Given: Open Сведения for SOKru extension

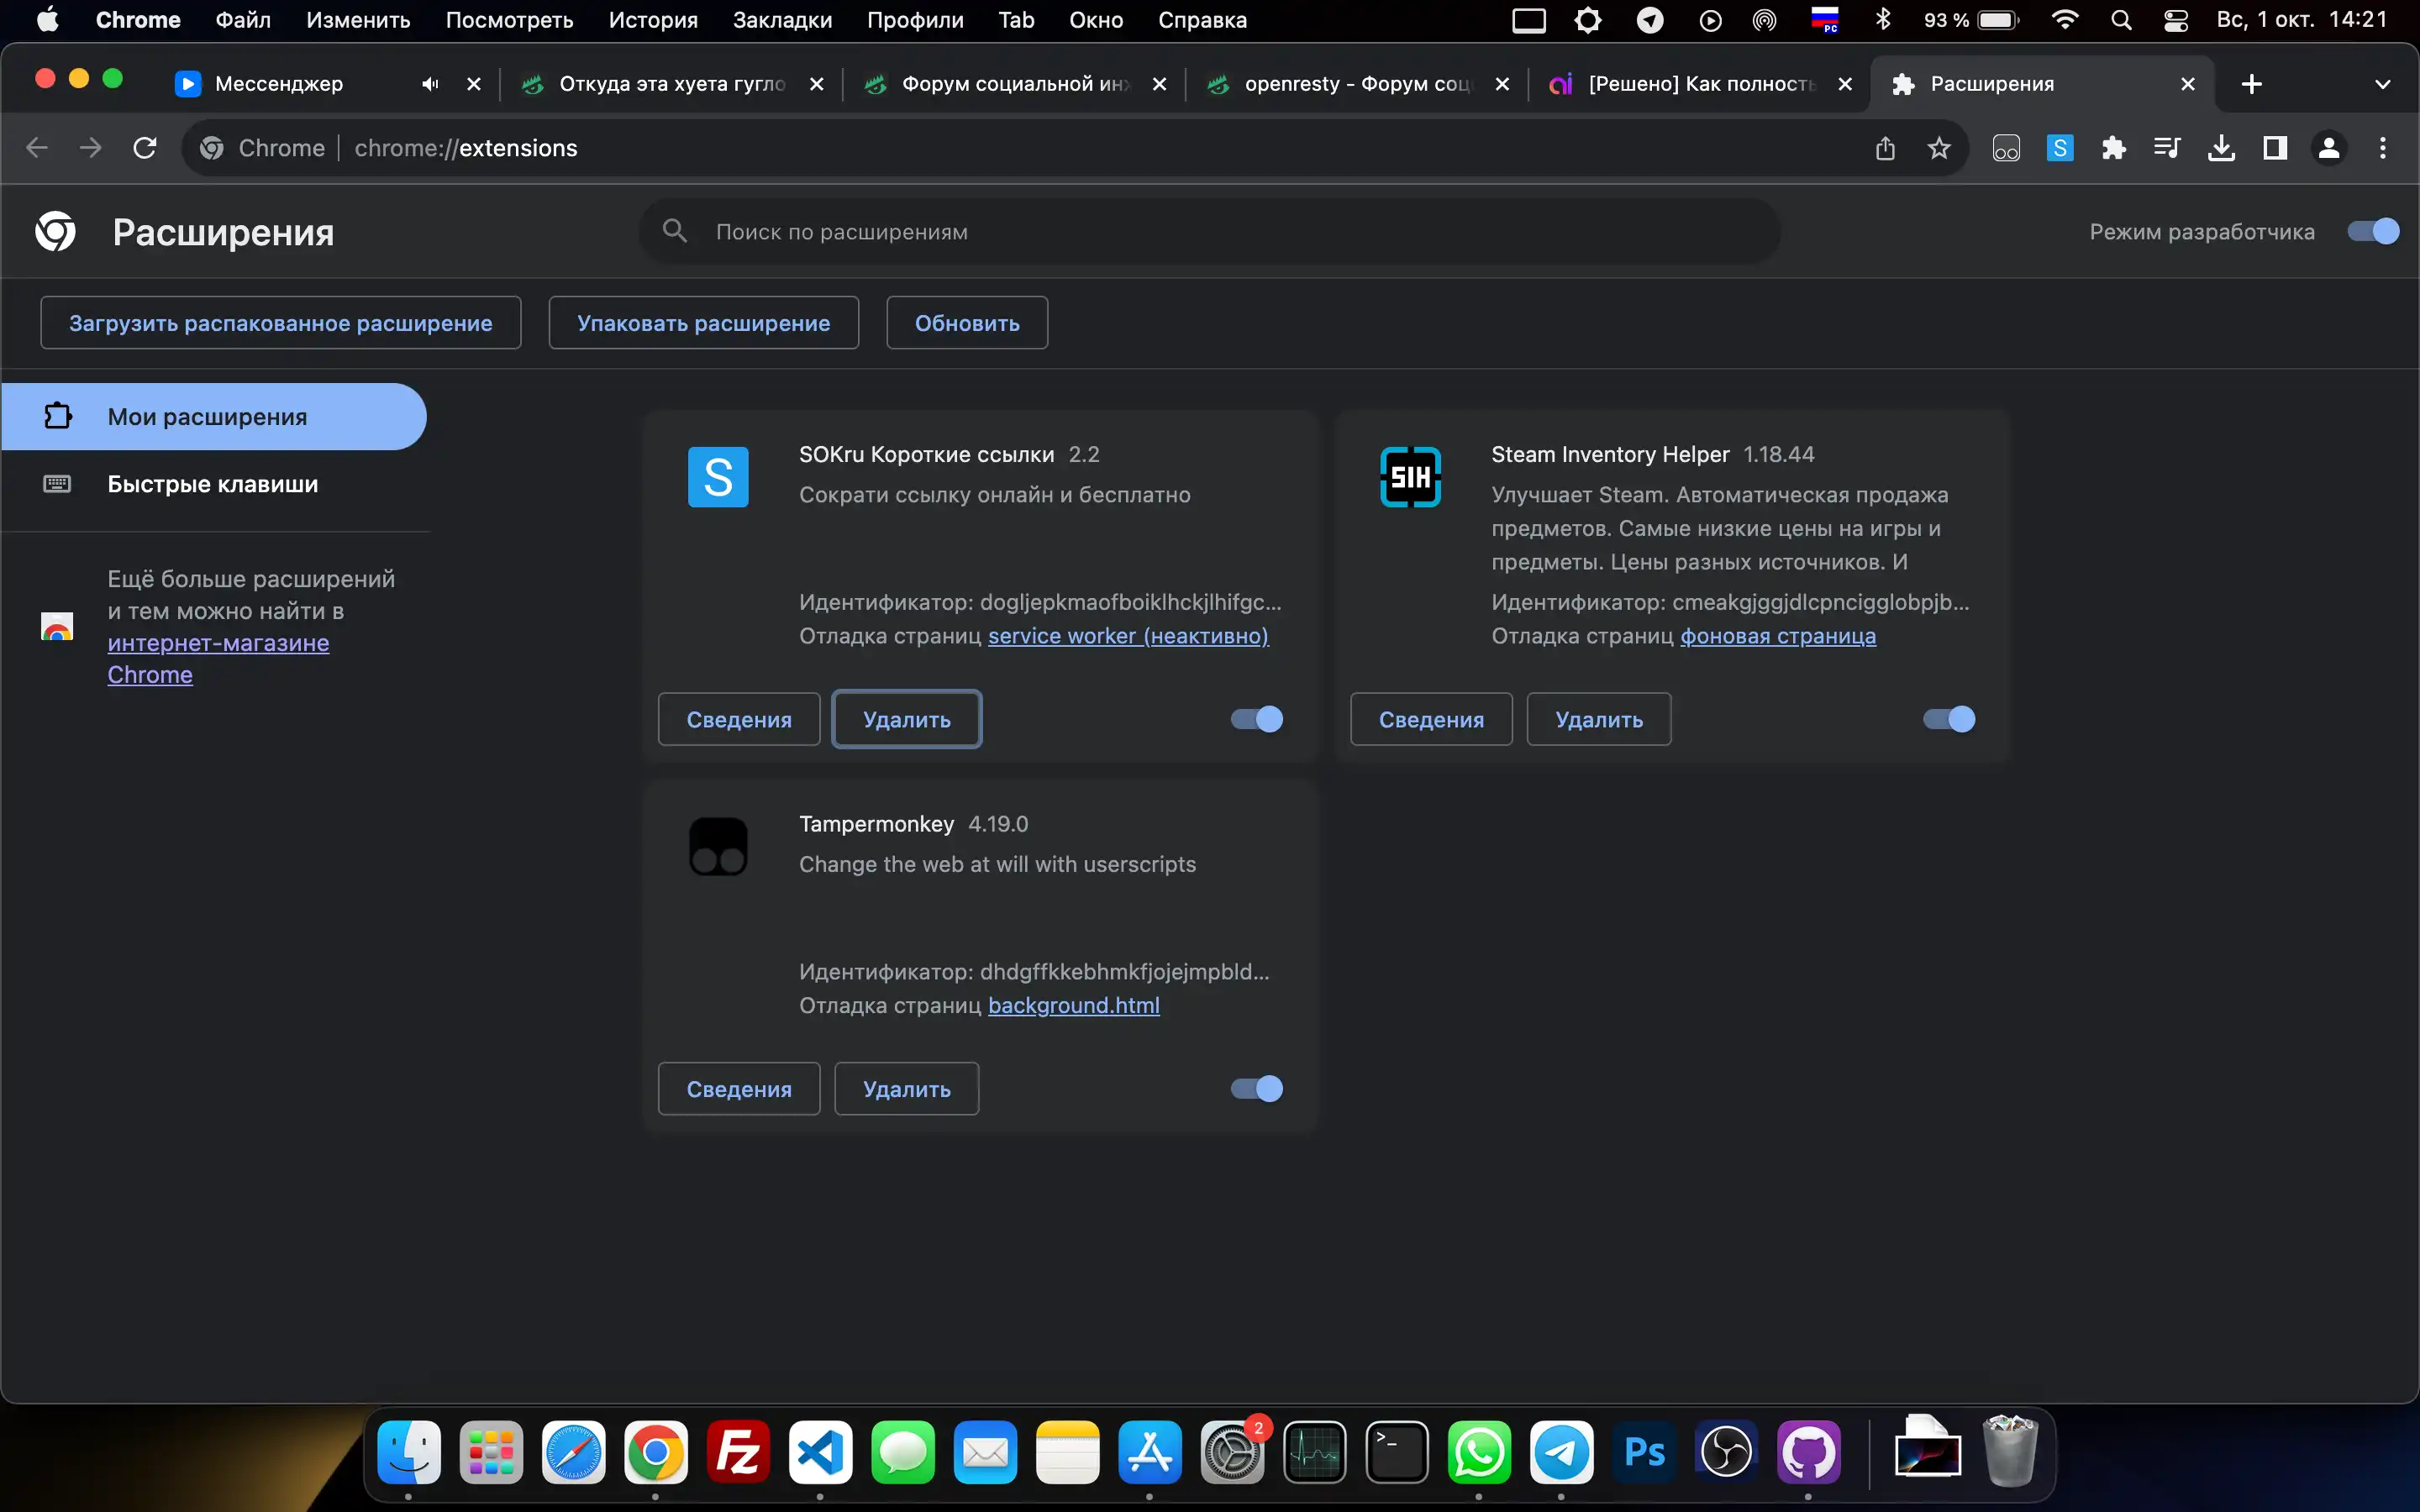Looking at the screenshot, I should click(x=739, y=719).
